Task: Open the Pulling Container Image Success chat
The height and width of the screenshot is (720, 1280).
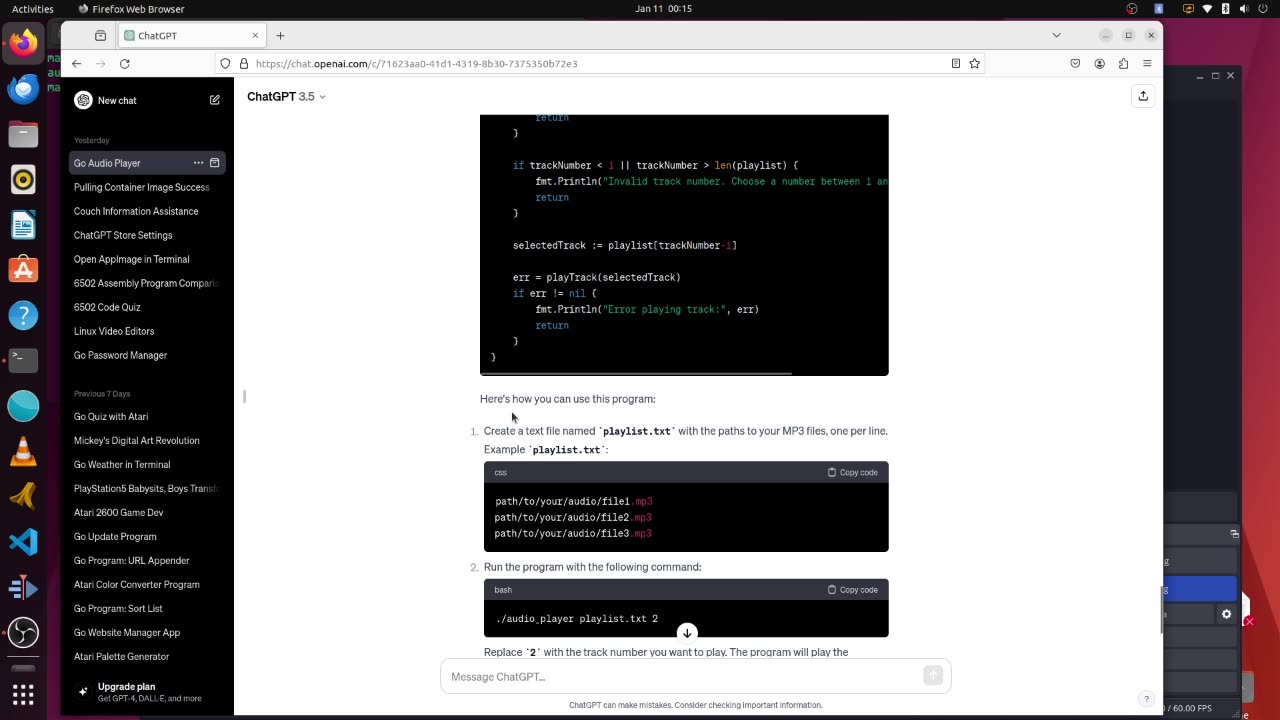Action: [146, 187]
